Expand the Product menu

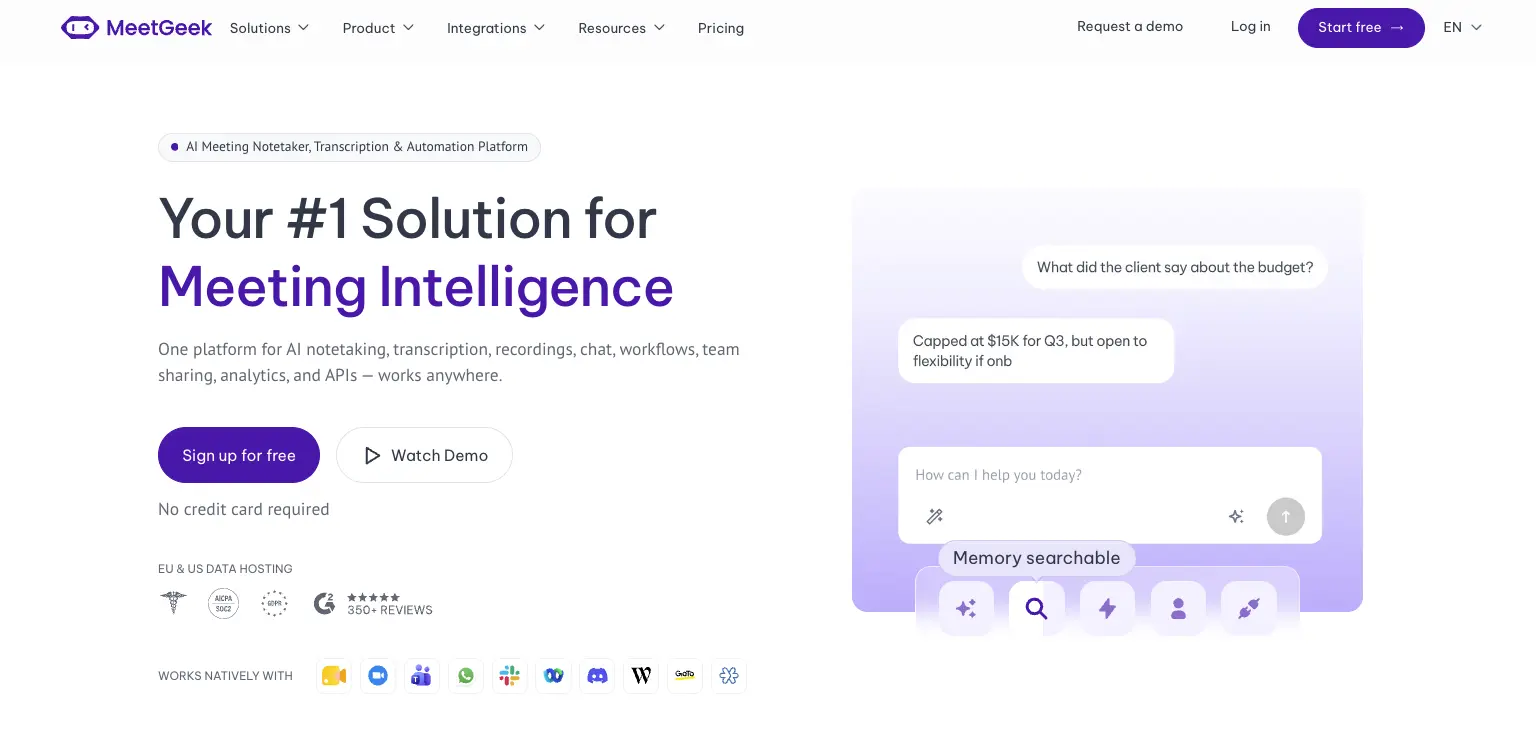click(378, 28)
